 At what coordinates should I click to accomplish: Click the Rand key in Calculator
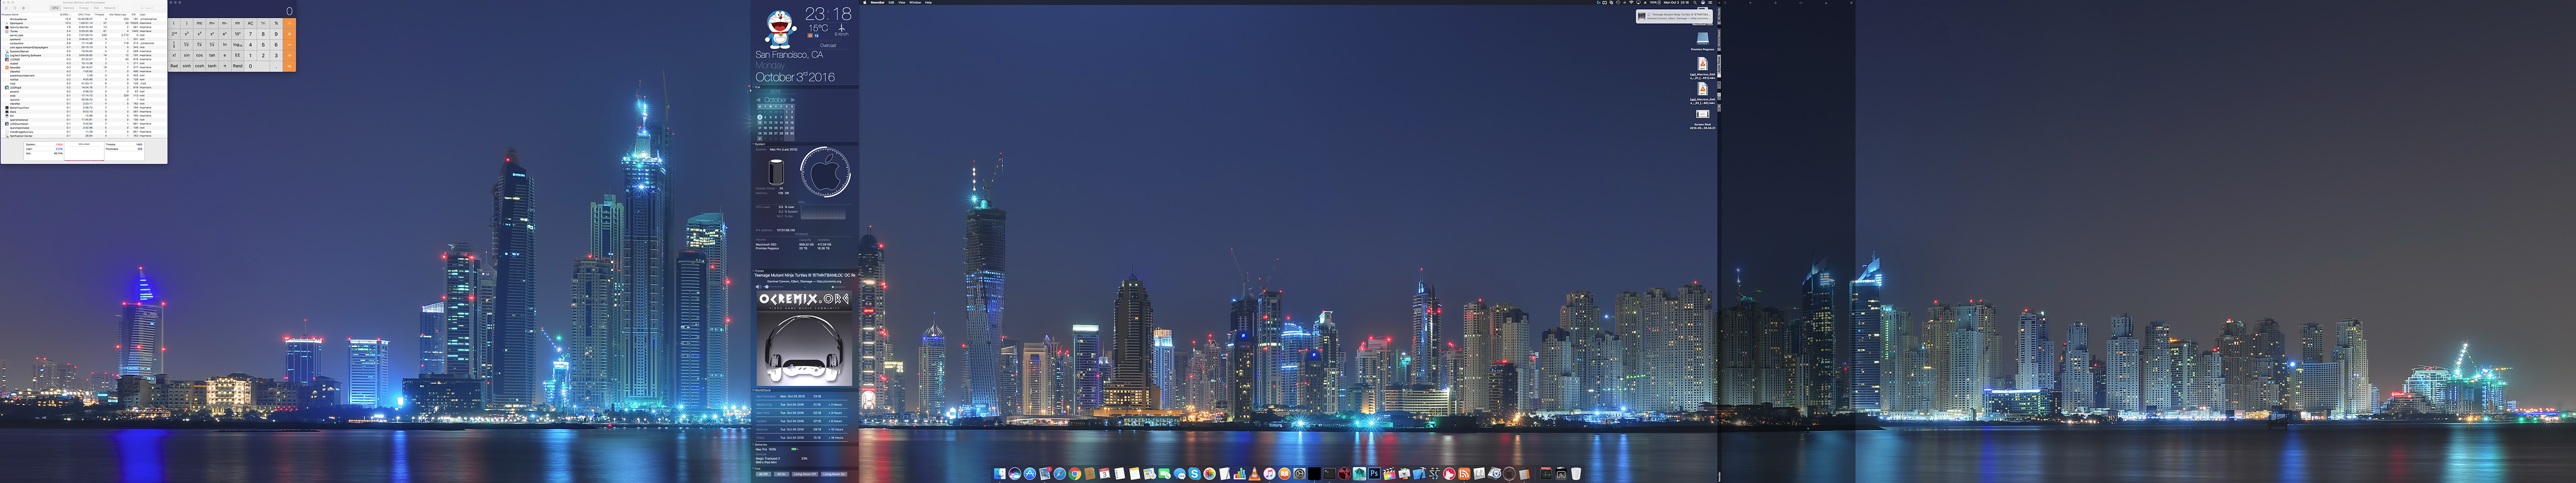[237, 66]
